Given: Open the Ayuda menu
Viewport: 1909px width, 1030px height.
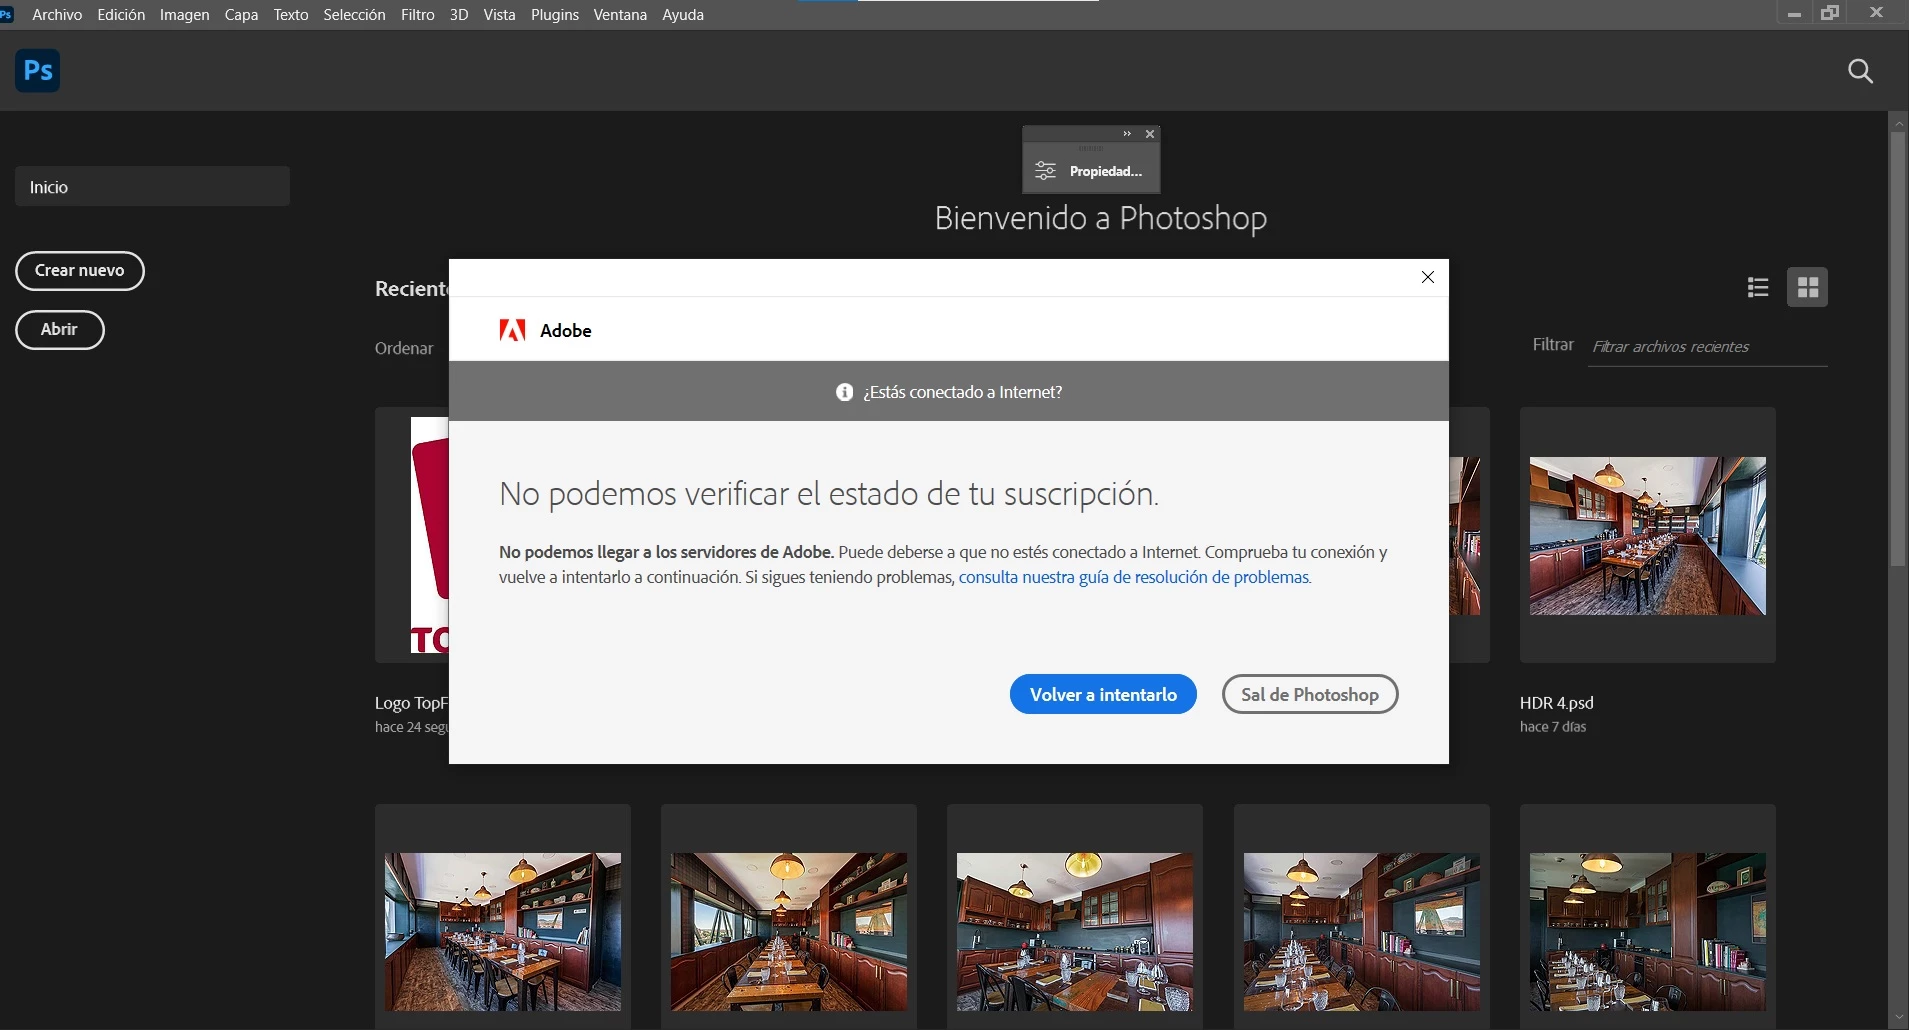Looking at the screenshot, I should tap(683, 15).
